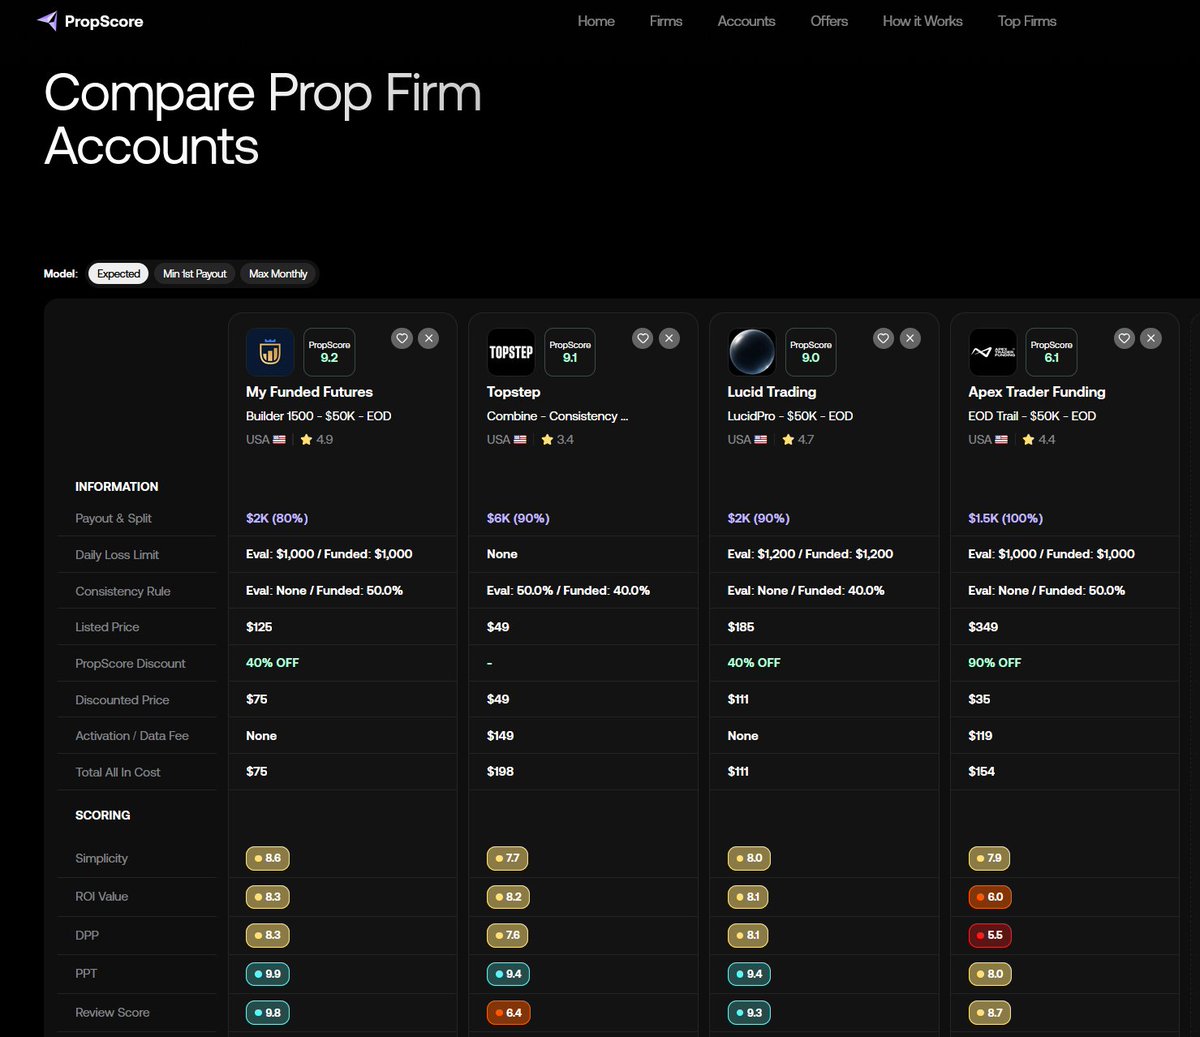Viewport: 1200px width, 1037px height.
Task: Click the Combine - Consistency account text
Action: (x=557, y=416)
